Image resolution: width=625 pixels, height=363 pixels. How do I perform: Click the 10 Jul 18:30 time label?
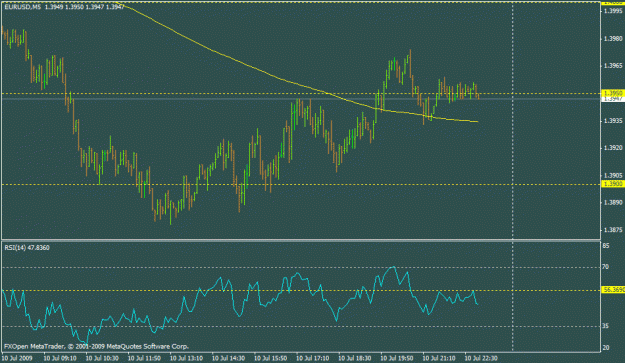pos(356,358)
